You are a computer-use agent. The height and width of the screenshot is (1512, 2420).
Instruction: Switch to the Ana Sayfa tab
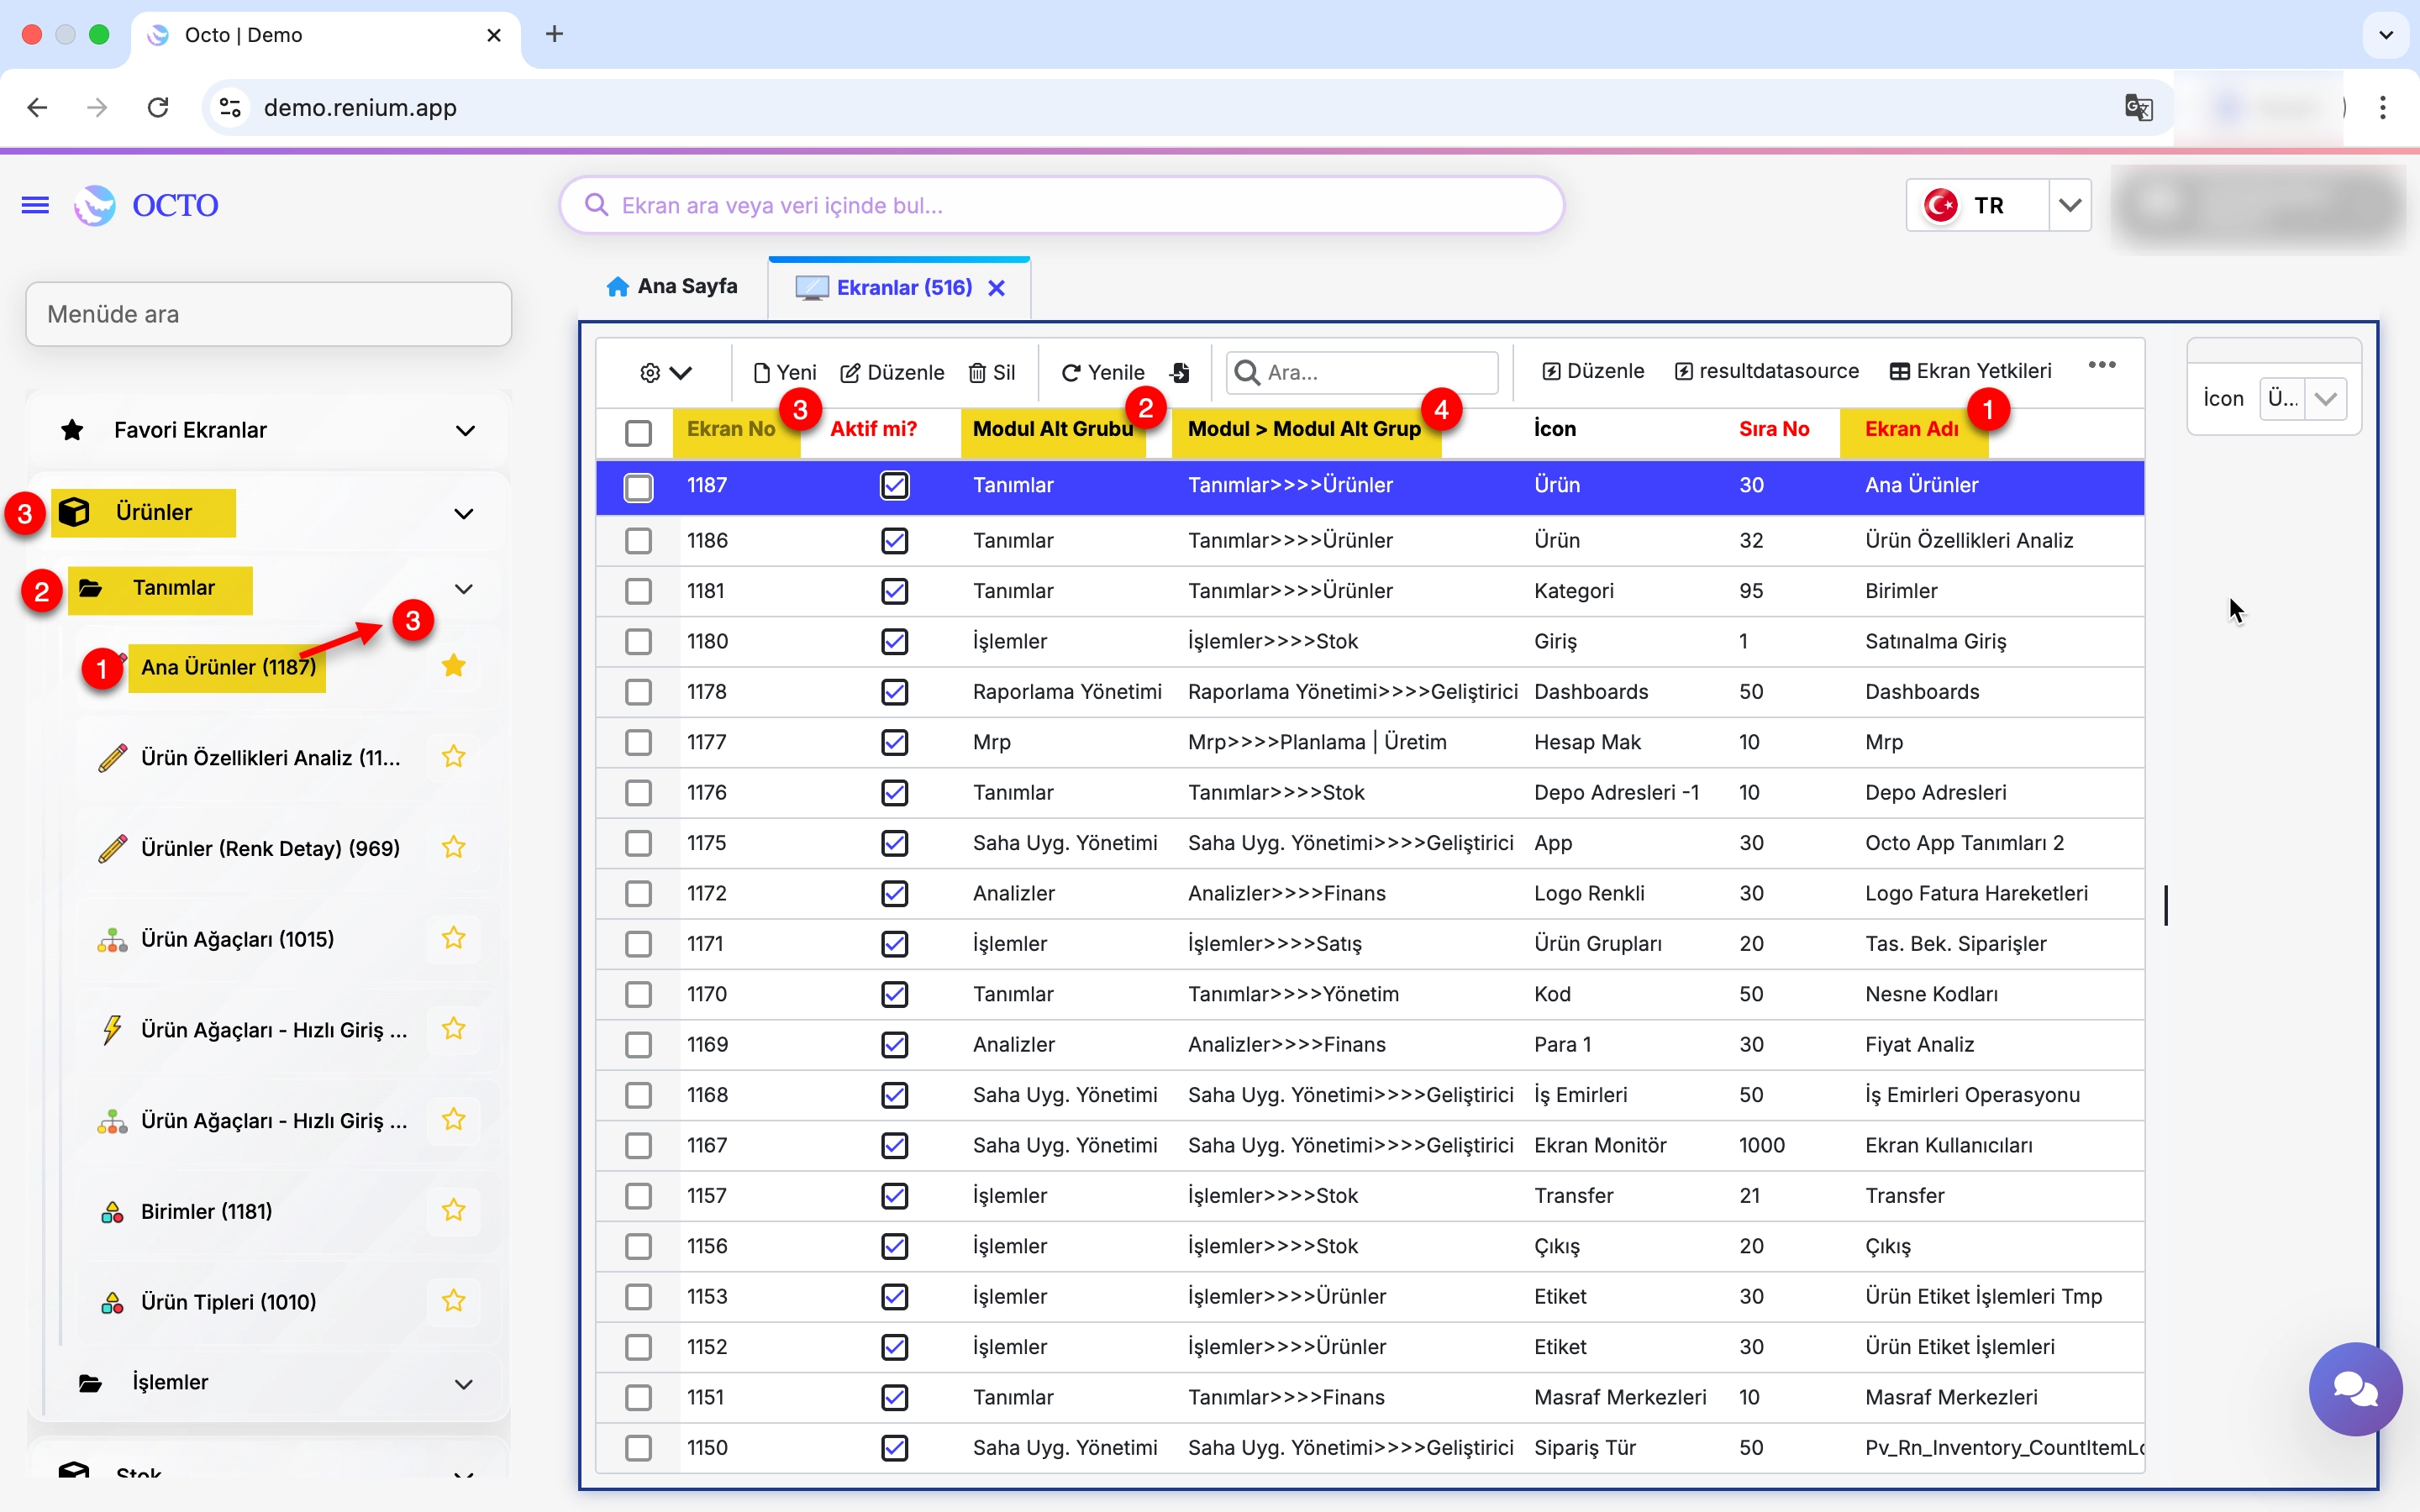672,287
